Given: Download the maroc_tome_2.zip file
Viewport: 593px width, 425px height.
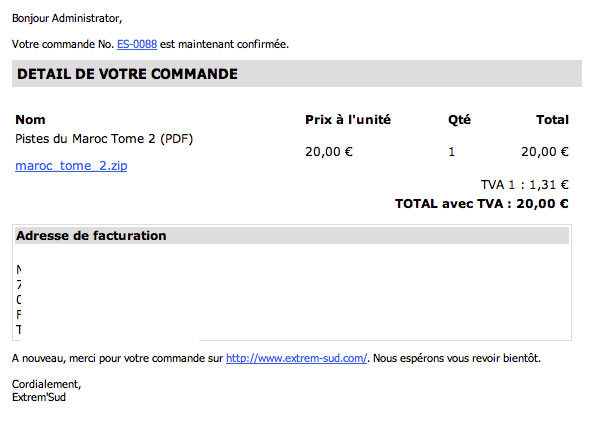Looking at the screenshot, I should 71,166.
